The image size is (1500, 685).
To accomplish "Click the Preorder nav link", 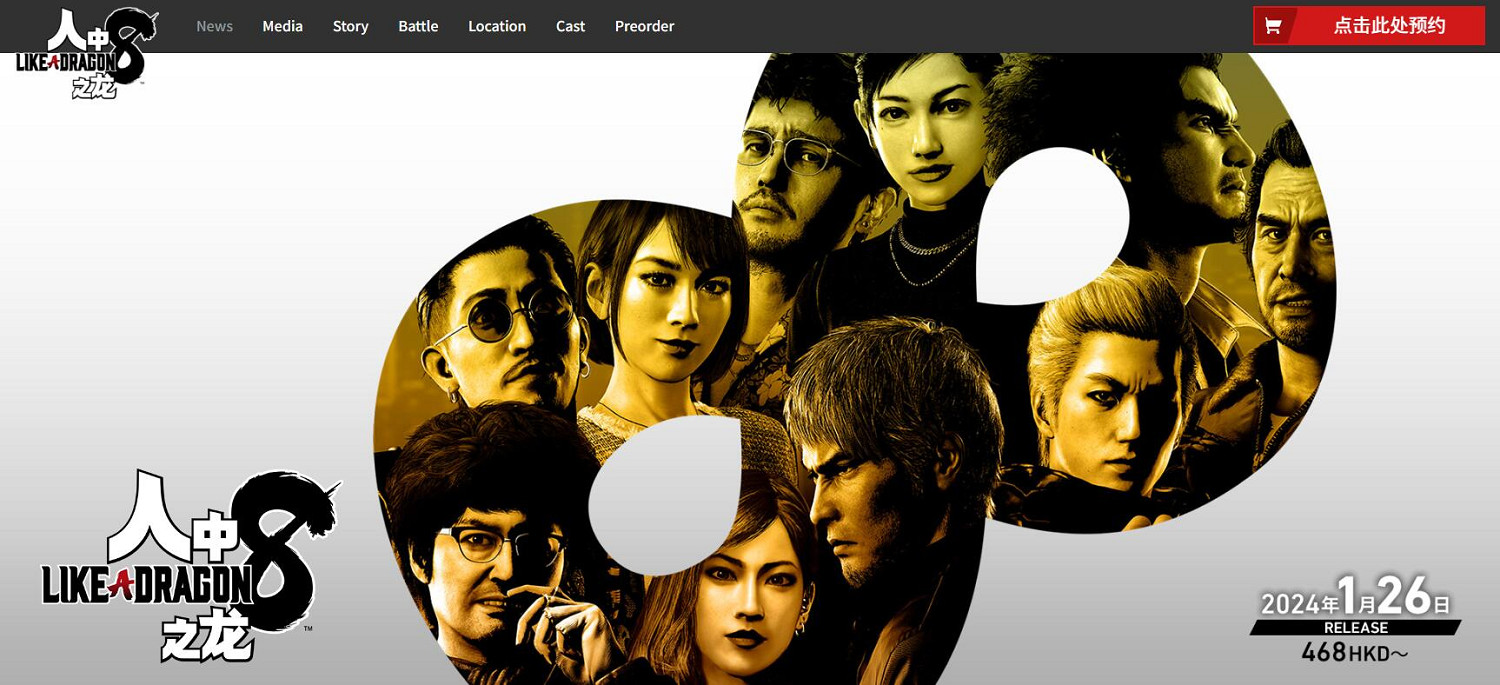I will pyautogui.click(x=644, y=26).
